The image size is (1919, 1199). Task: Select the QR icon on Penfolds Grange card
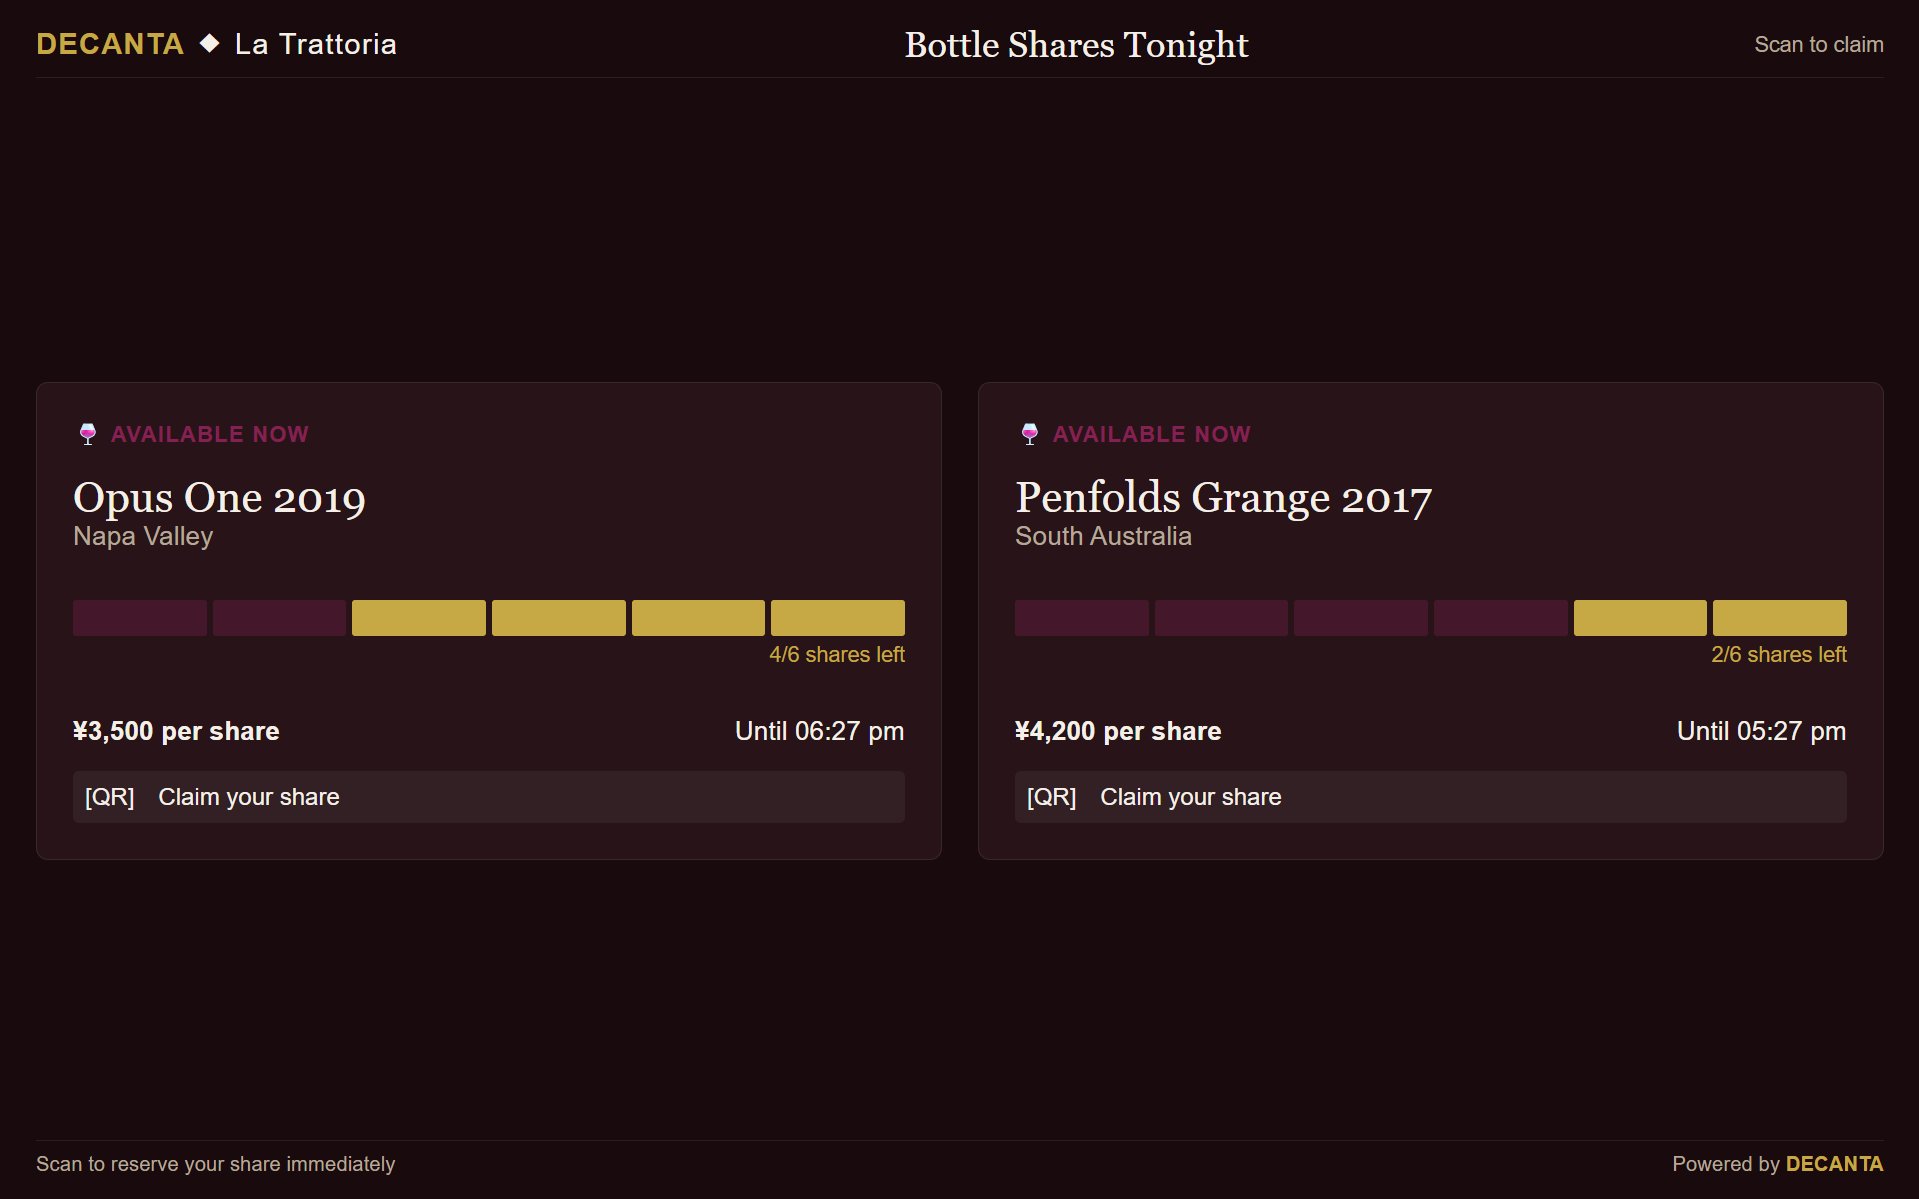[1052, 797]
